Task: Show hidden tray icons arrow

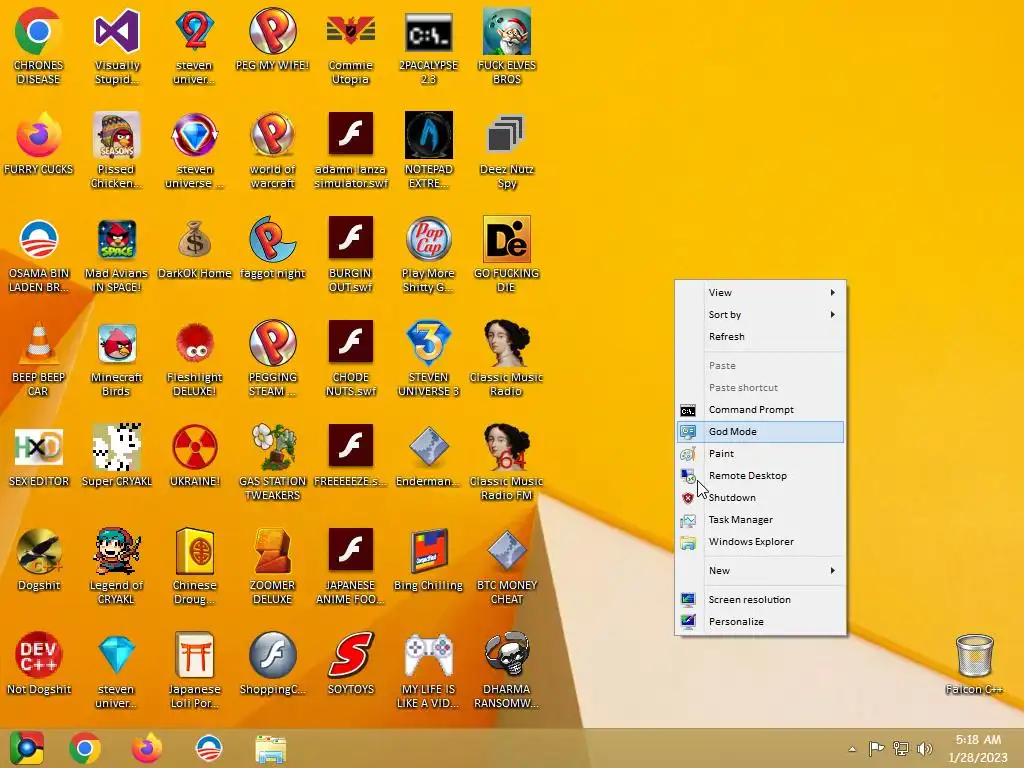Action: pyautogui.click(x=852, y=748)
